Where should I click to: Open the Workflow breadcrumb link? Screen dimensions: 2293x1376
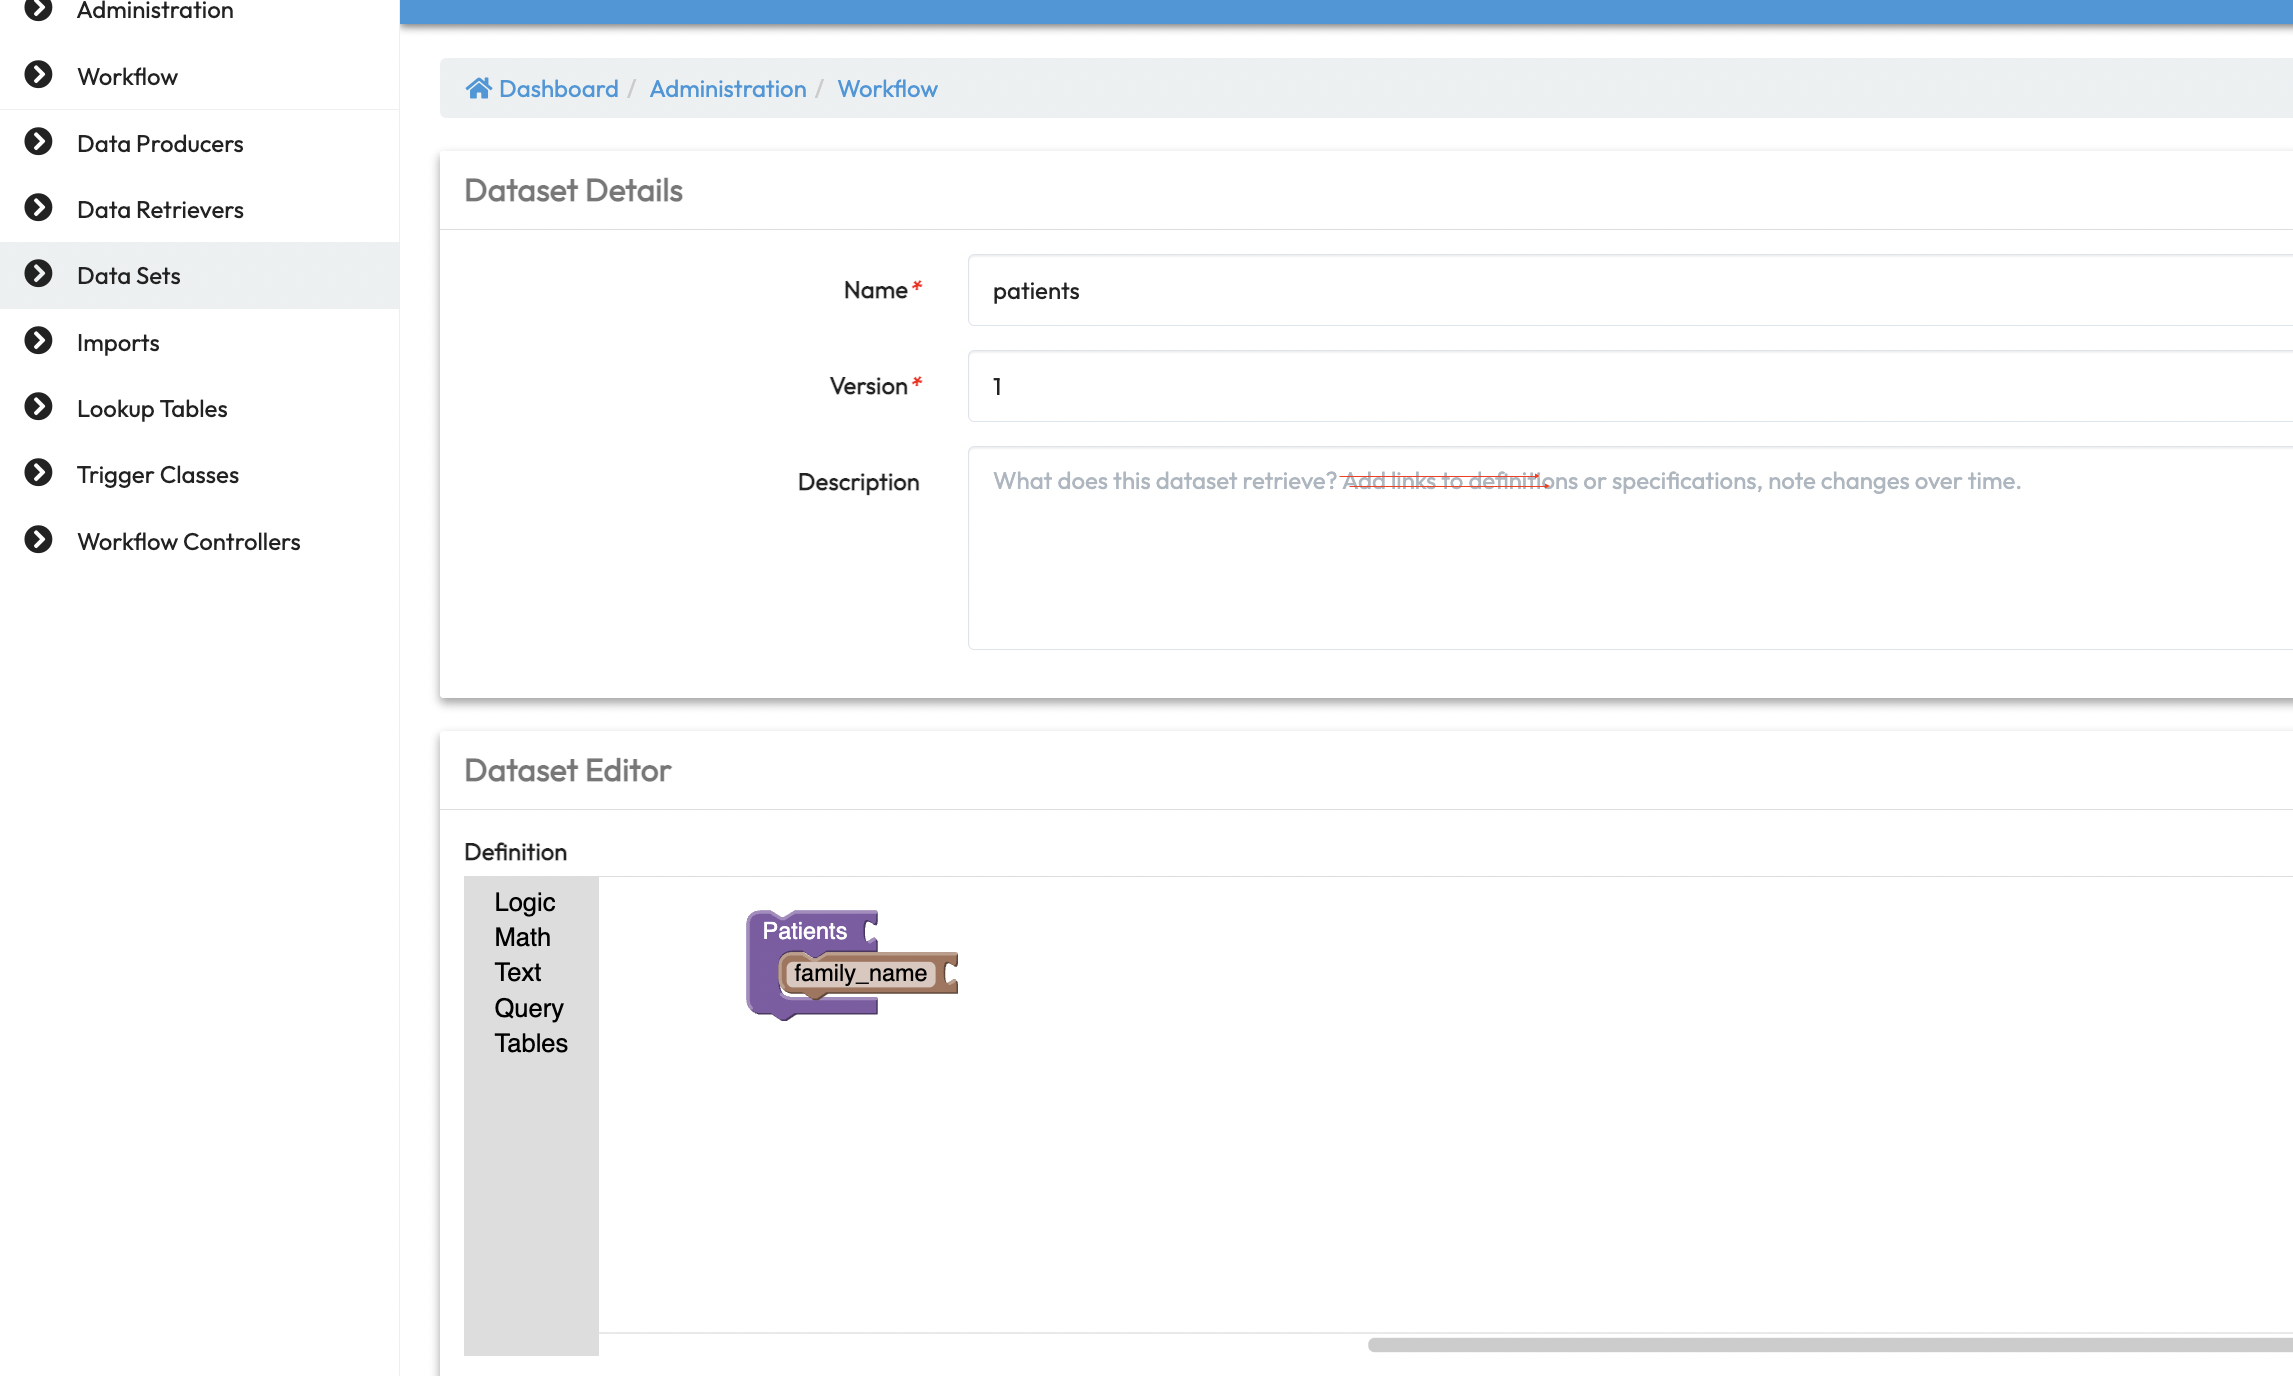[887, 89]
